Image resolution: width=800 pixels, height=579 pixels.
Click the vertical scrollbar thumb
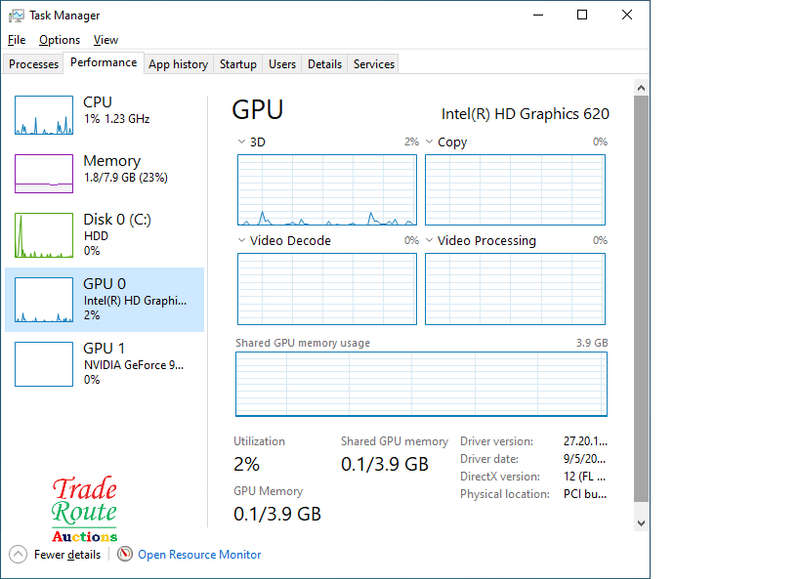641,299
